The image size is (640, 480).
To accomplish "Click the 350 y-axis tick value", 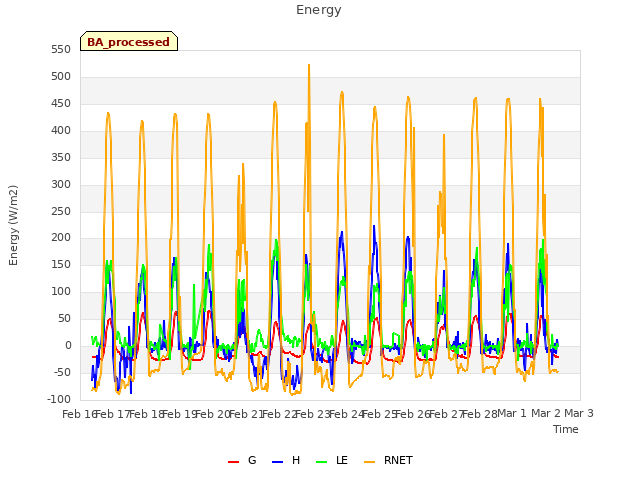I will [x=61, y=158].
